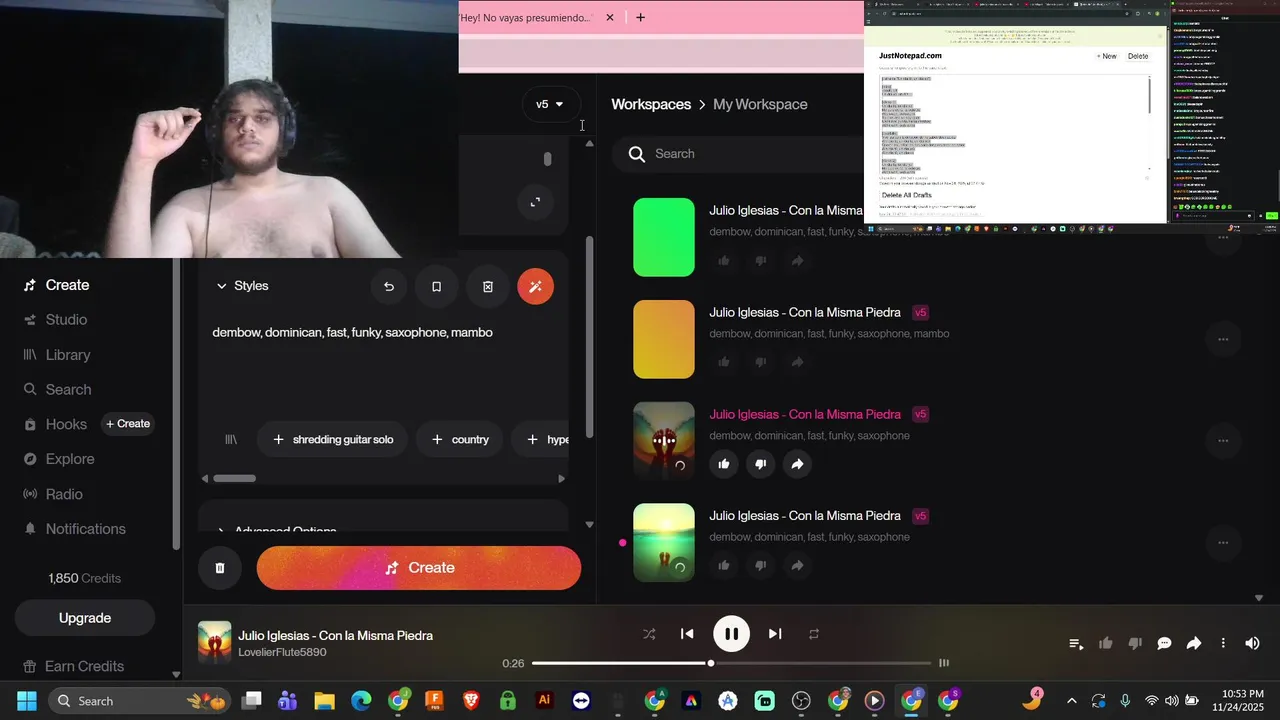Click the bookmark icon to save styles
The image size is (1280, 720).
click(436, 287)
